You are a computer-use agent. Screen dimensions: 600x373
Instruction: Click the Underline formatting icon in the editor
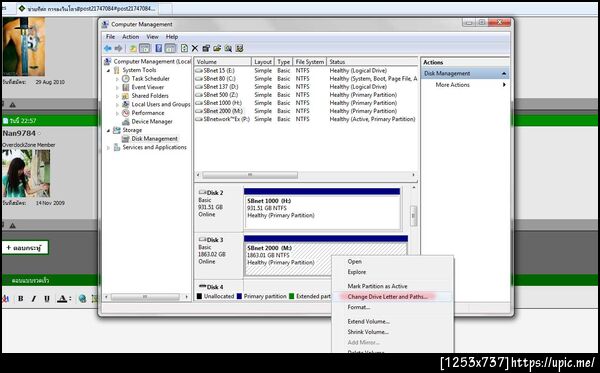(x=47, y=299)
